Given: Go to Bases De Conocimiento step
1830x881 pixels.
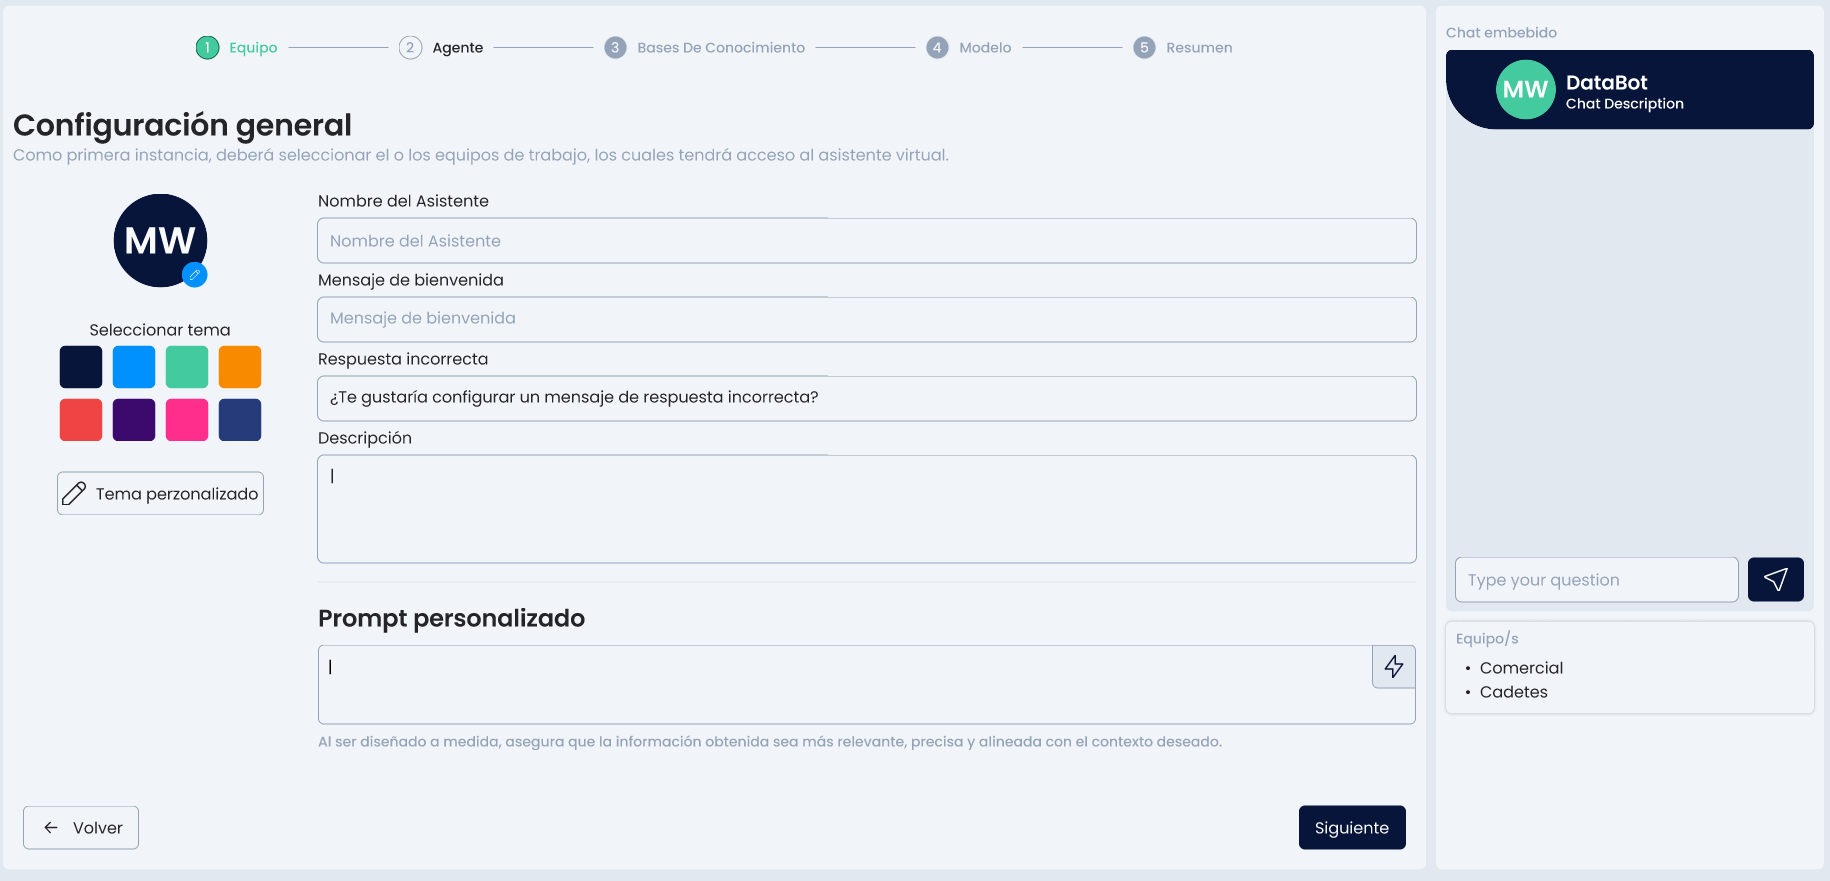Looking at the screenshot, I should click(720, 48).
